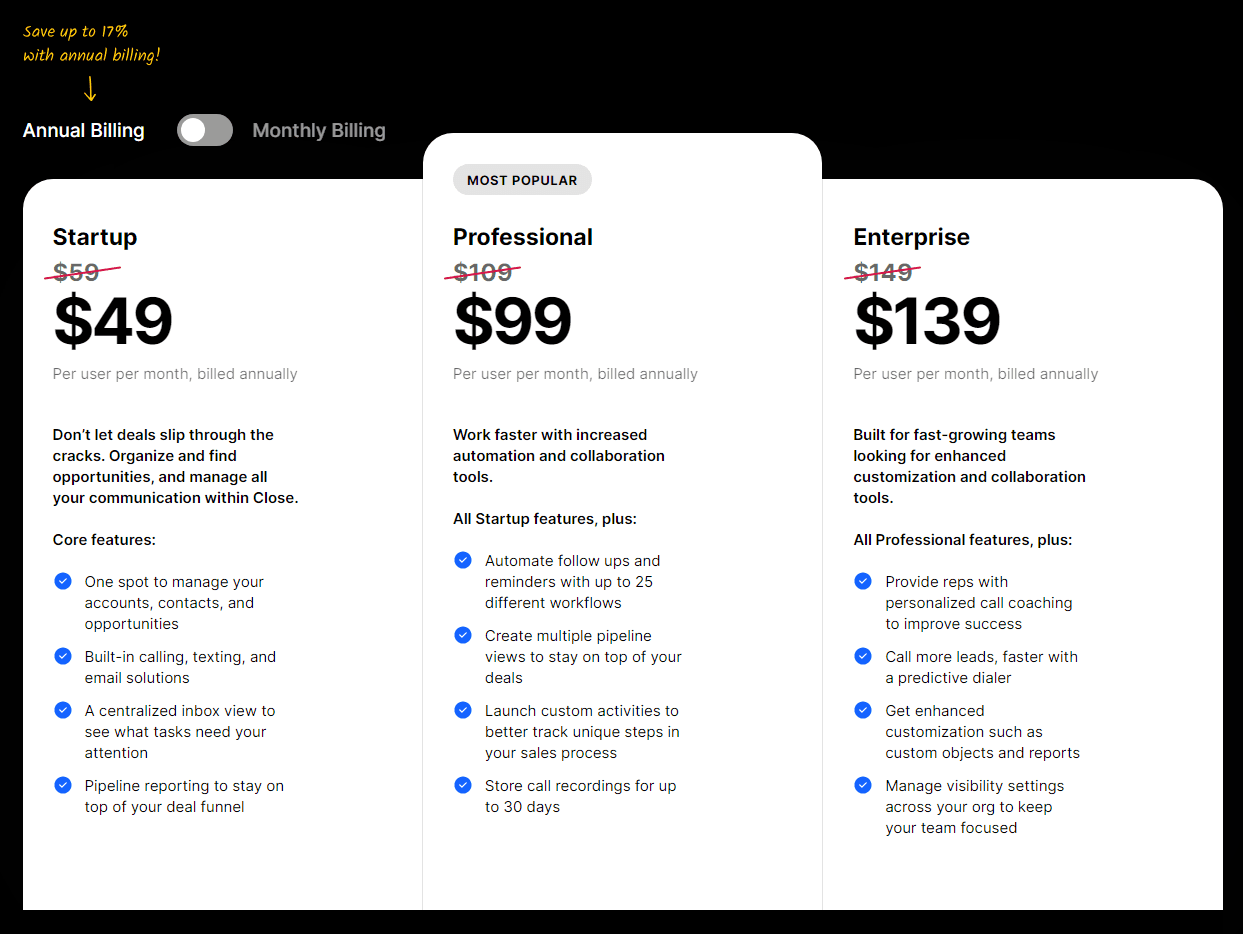This screenshot has height=934, width=1243.
Task: Select the 'Annual Billing' label
Action: pos(83,130)
